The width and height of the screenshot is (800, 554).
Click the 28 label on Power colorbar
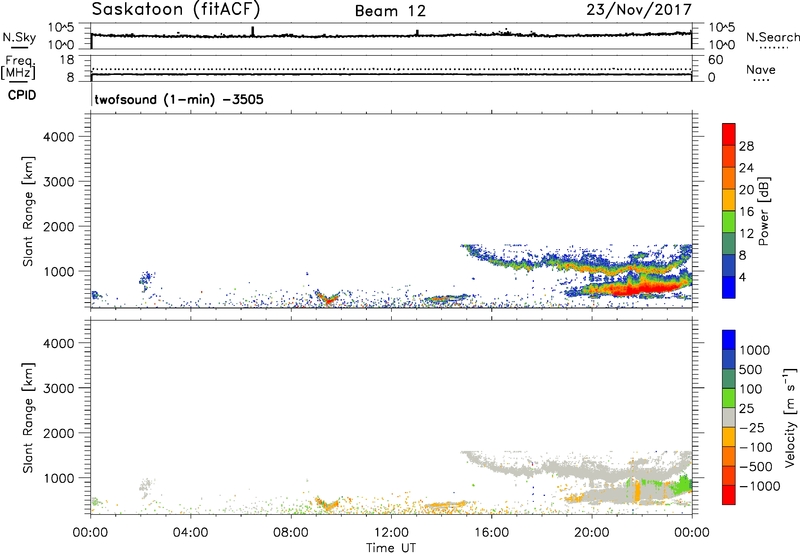[x=746, y=146]
